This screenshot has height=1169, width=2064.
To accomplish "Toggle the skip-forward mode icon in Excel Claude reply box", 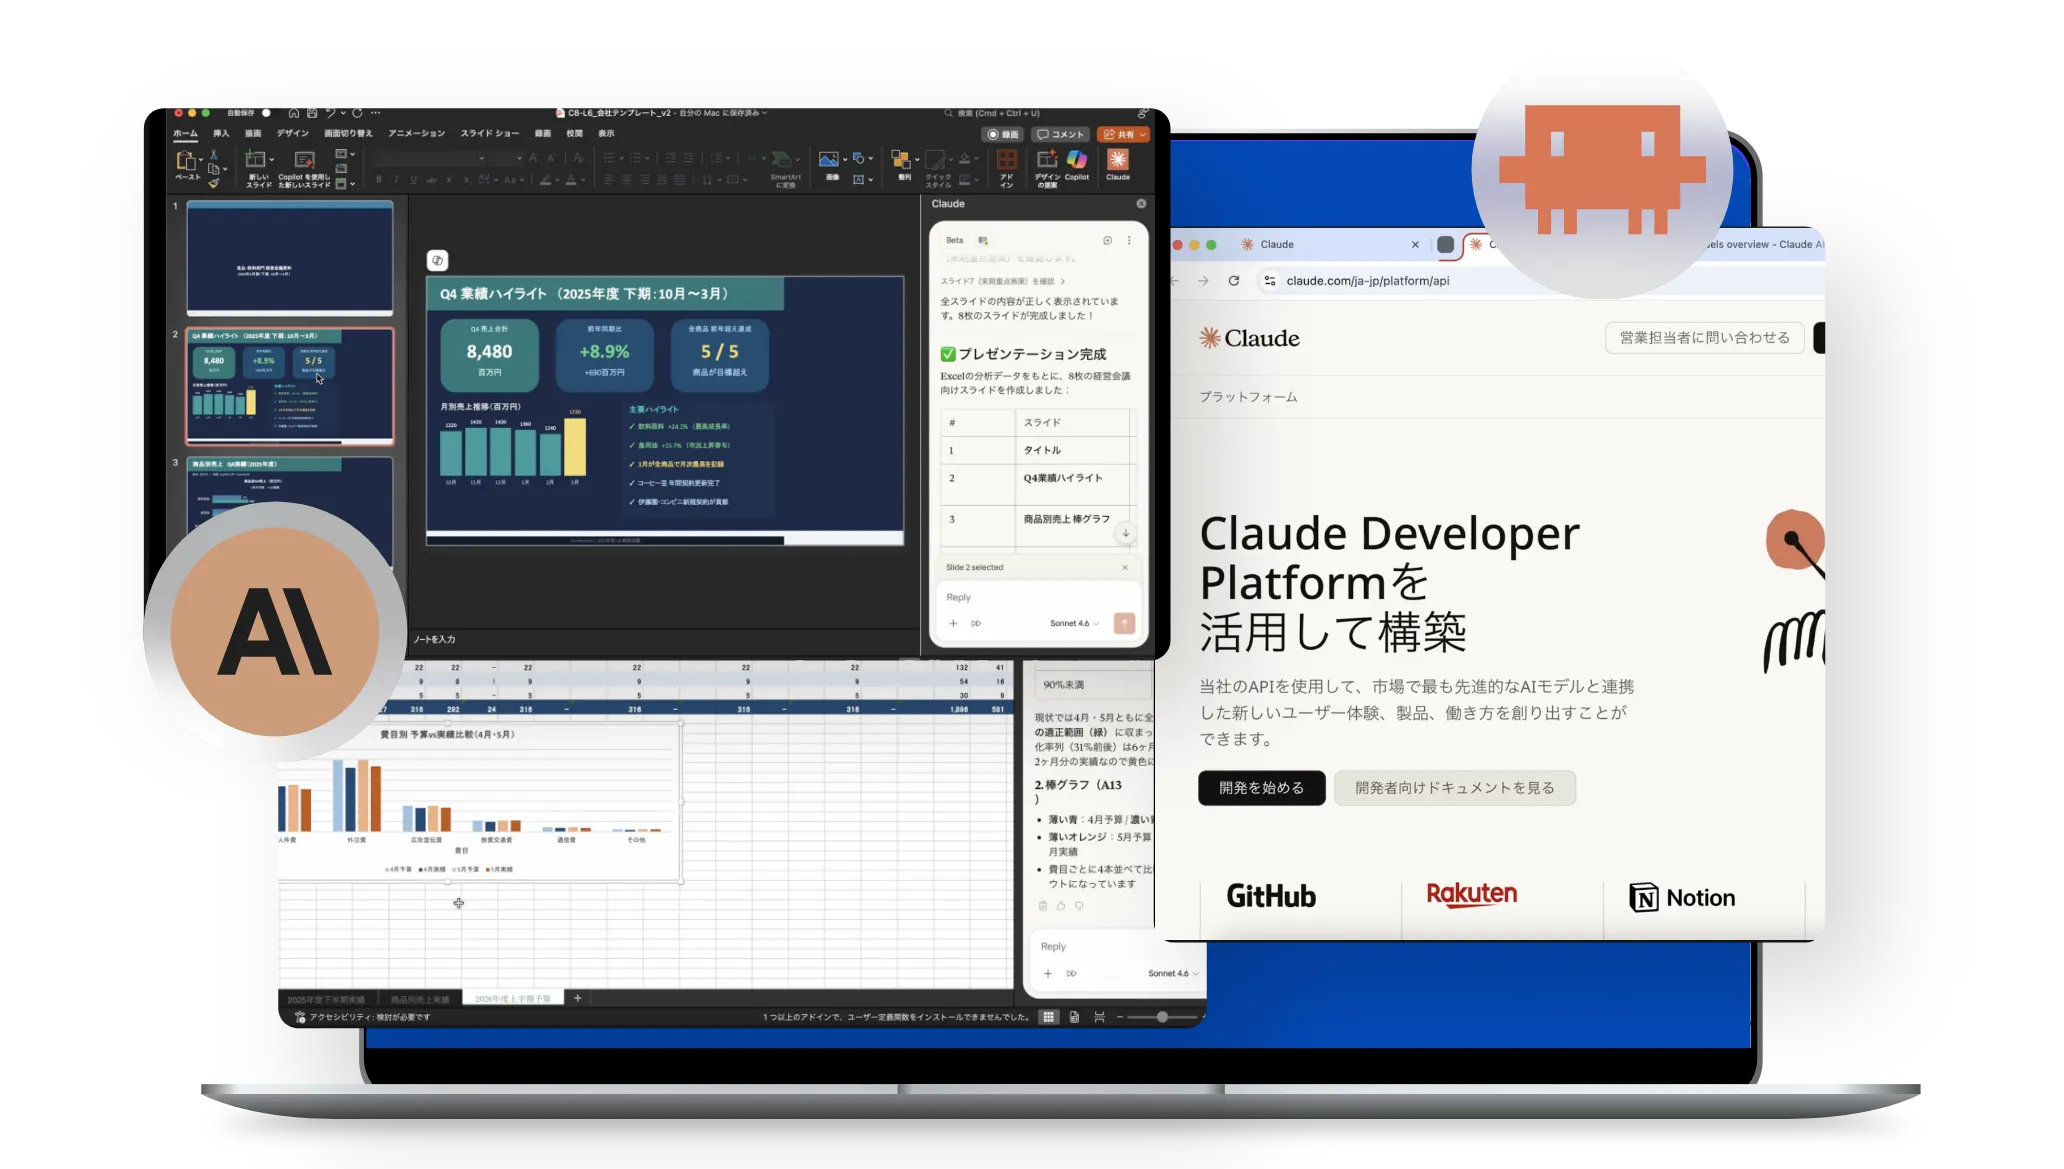I will [1071, 973].
